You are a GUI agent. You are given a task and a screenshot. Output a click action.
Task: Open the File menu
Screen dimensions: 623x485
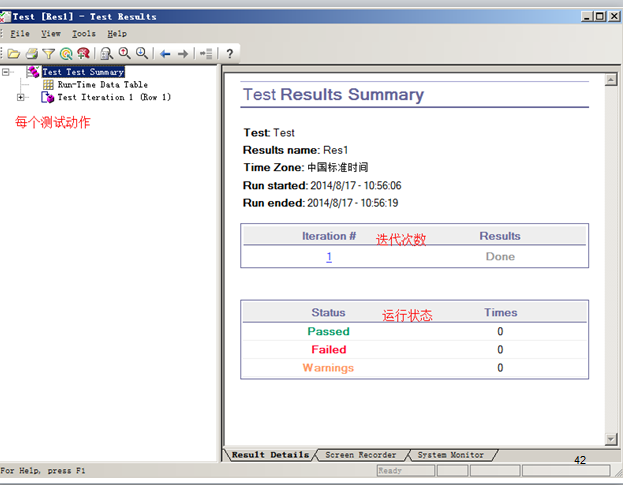pos(20,34)
